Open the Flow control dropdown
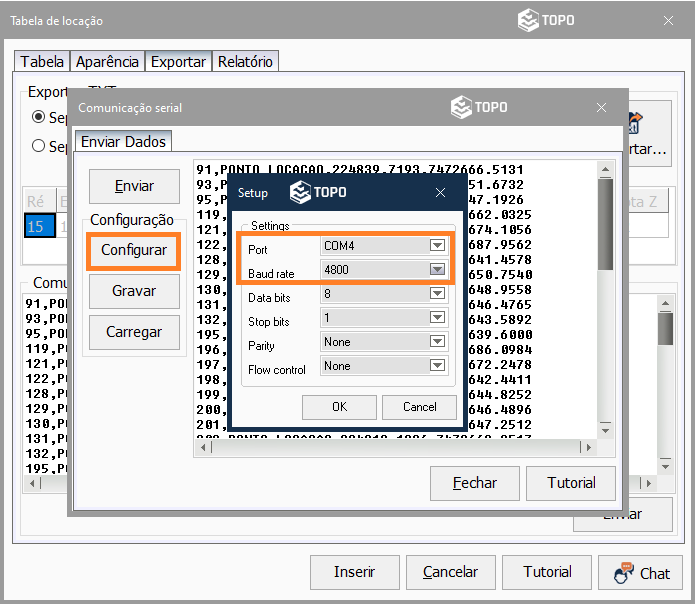This screenshot has height=604, width=695. click(436, 366)
